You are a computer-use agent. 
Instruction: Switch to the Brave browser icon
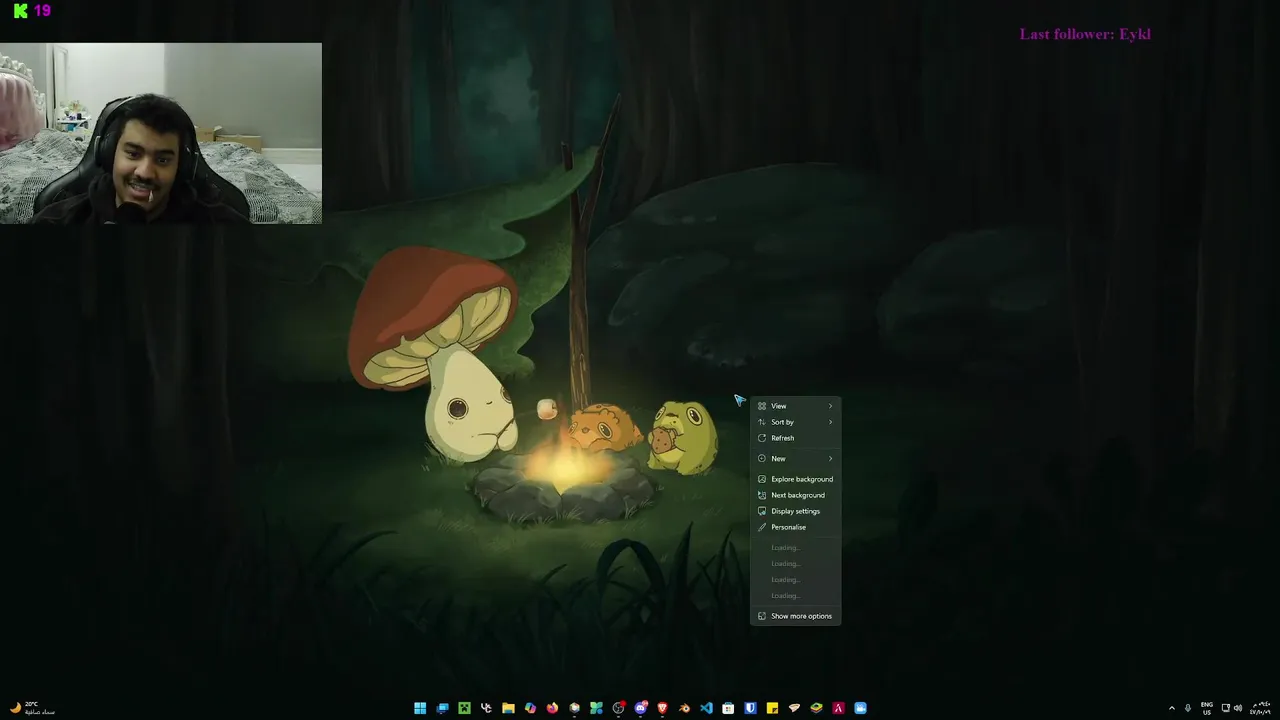click(662, 708)
